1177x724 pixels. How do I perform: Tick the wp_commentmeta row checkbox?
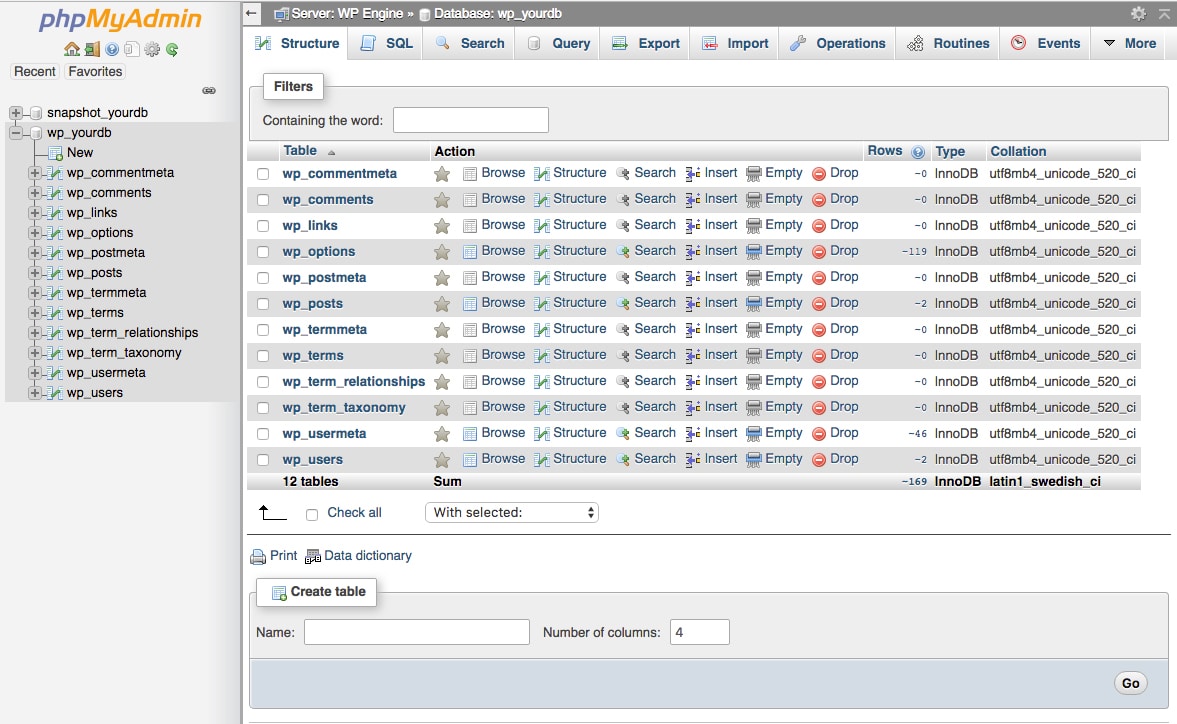pyautogui.click(x=263, y=174)
